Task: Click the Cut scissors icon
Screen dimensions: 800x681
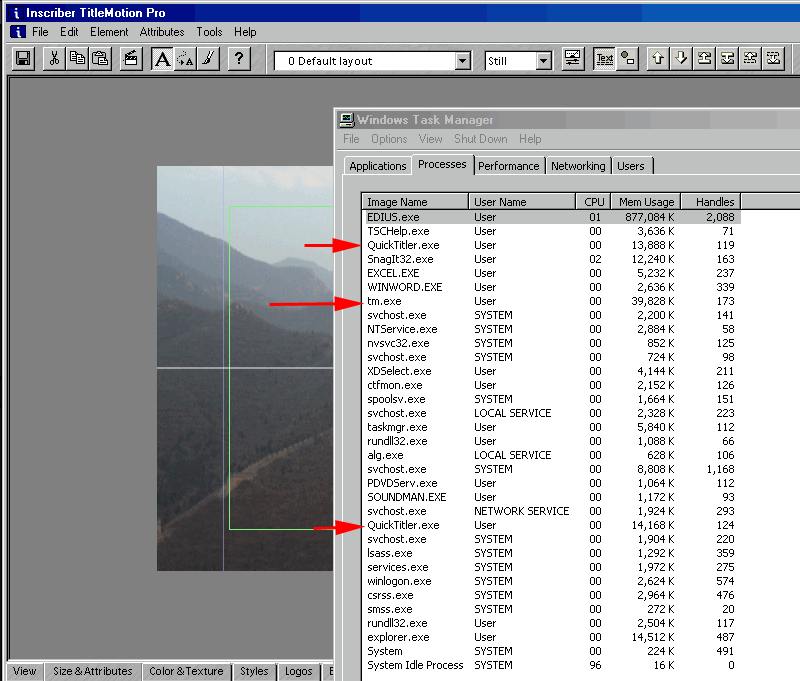Action: pyautogui.click(x=54, y=59)
